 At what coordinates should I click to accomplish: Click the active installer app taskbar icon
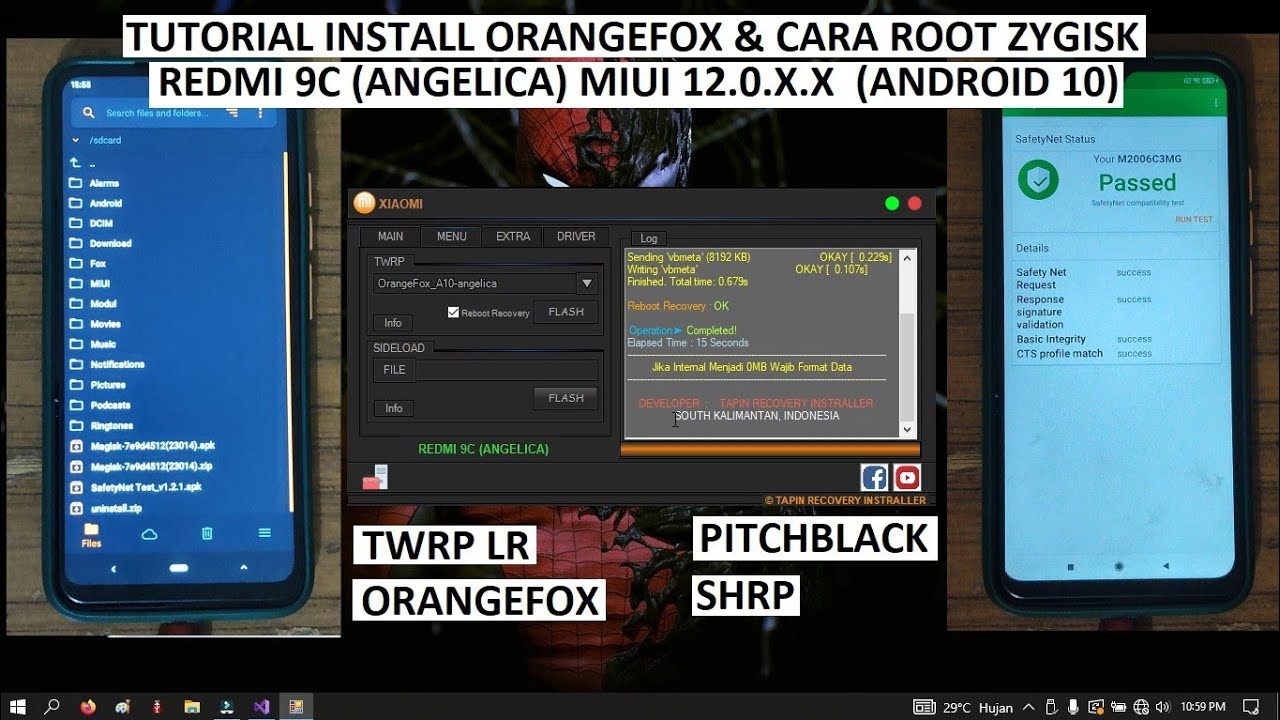tap(296, 707)
